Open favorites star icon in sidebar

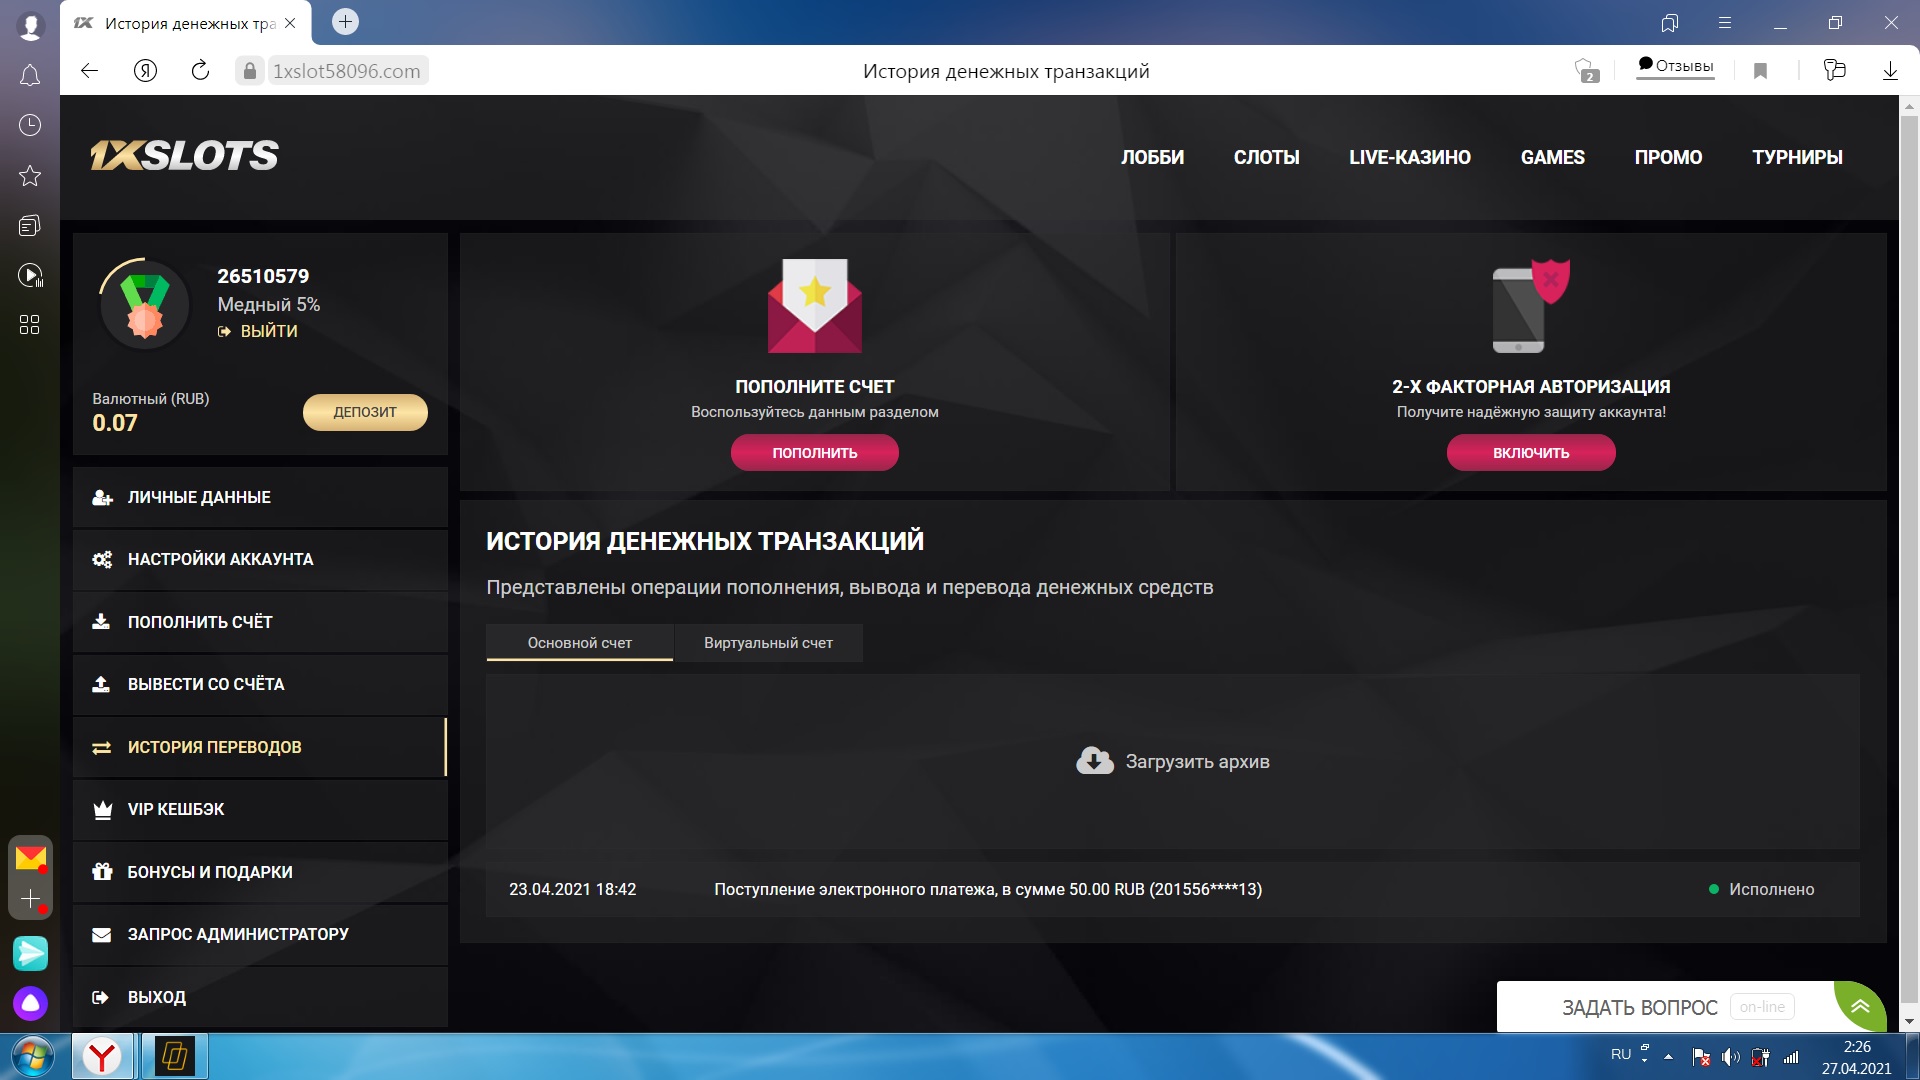(x=30, y=176)
